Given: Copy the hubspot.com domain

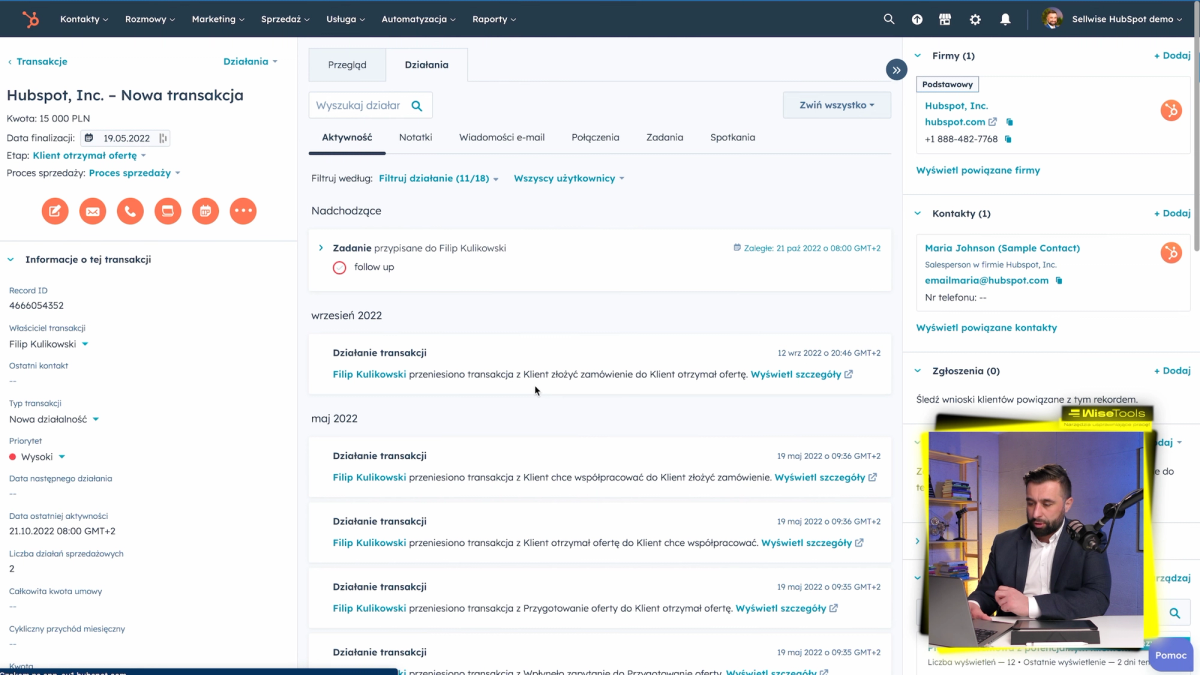Looking at the screenshot, I should pyautogui.click(x=1009, y=122).
